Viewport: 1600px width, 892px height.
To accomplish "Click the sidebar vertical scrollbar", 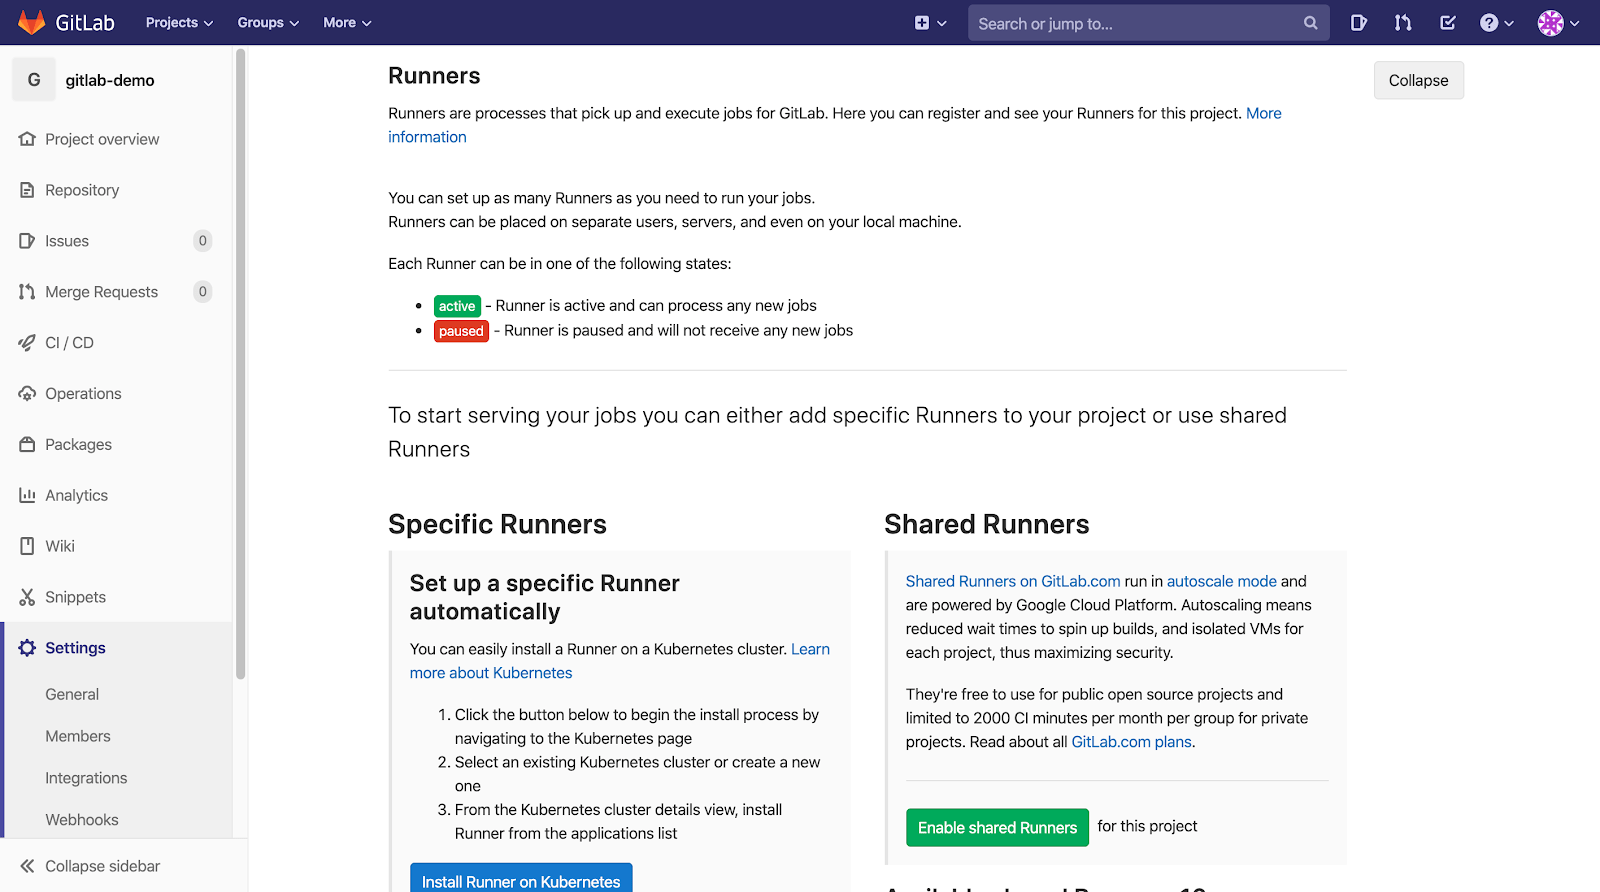I will (240, 364).
